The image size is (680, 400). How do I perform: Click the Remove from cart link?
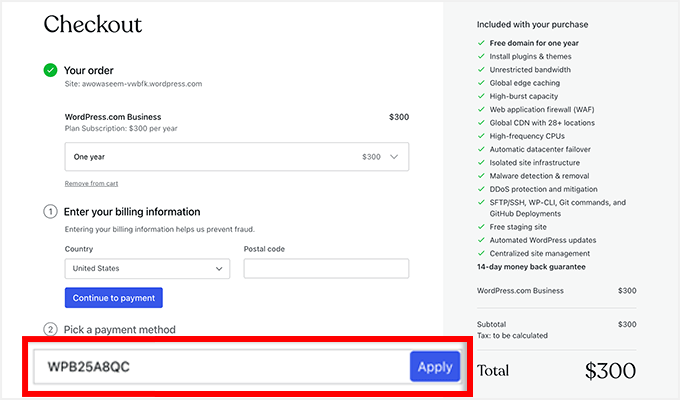(90, 184)
